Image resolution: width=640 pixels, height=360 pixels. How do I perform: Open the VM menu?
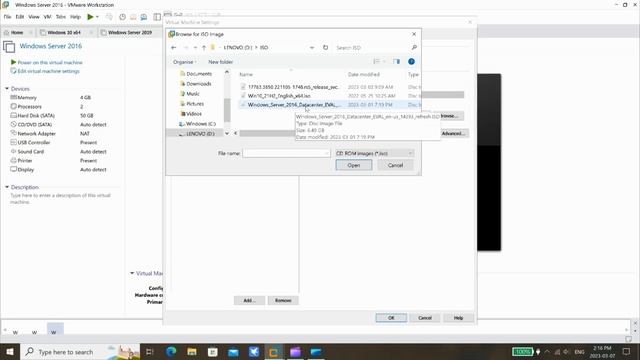click(47, 17)
